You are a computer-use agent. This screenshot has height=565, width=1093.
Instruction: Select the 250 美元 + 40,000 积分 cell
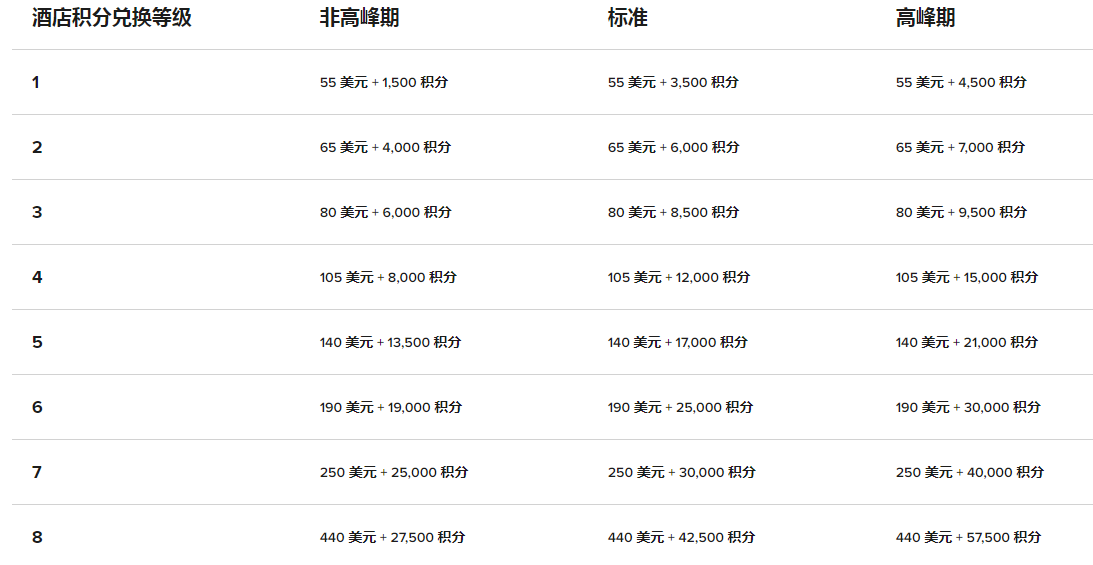pos(969,472)
